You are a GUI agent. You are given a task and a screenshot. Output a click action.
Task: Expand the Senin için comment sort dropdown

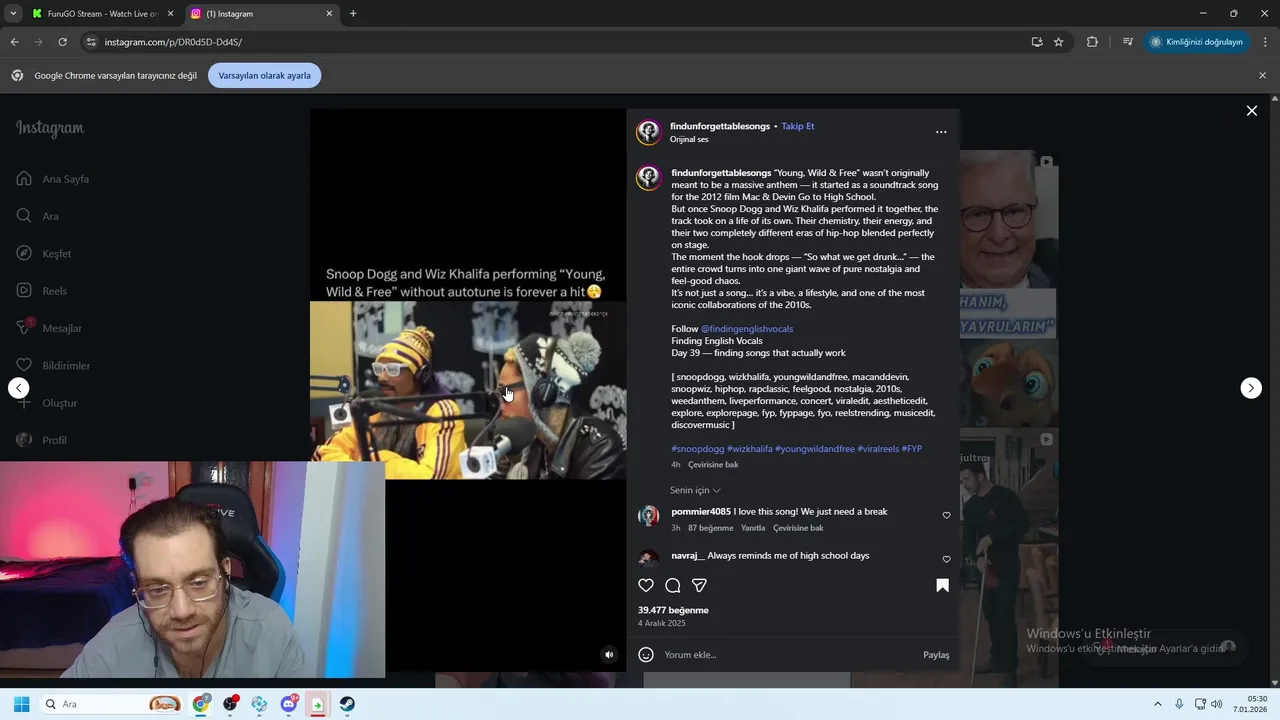pyautogui.click(x=695, y=490)
